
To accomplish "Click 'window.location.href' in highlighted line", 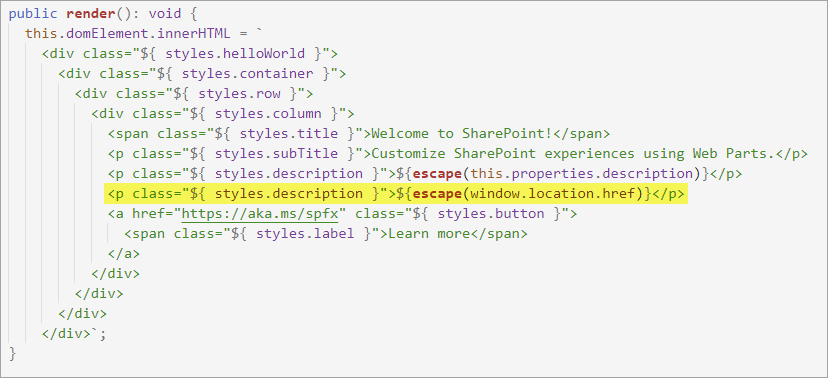I will tap(552, 194).
